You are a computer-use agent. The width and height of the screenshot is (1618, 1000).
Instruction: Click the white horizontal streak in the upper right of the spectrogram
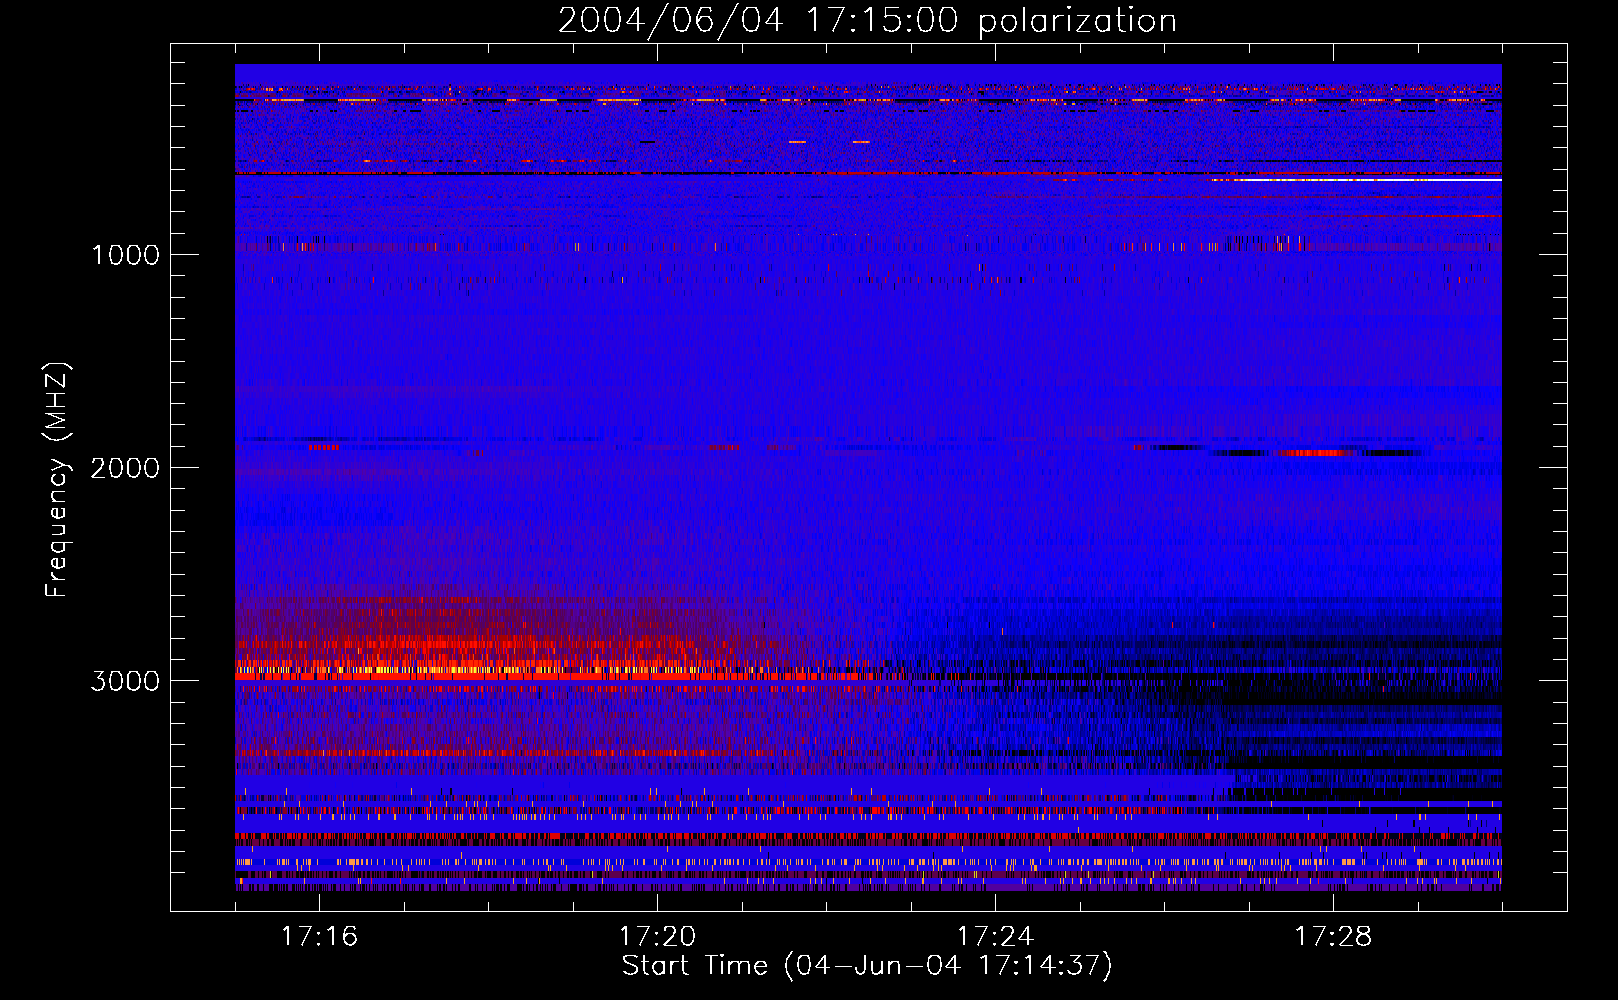(1355, 180)
